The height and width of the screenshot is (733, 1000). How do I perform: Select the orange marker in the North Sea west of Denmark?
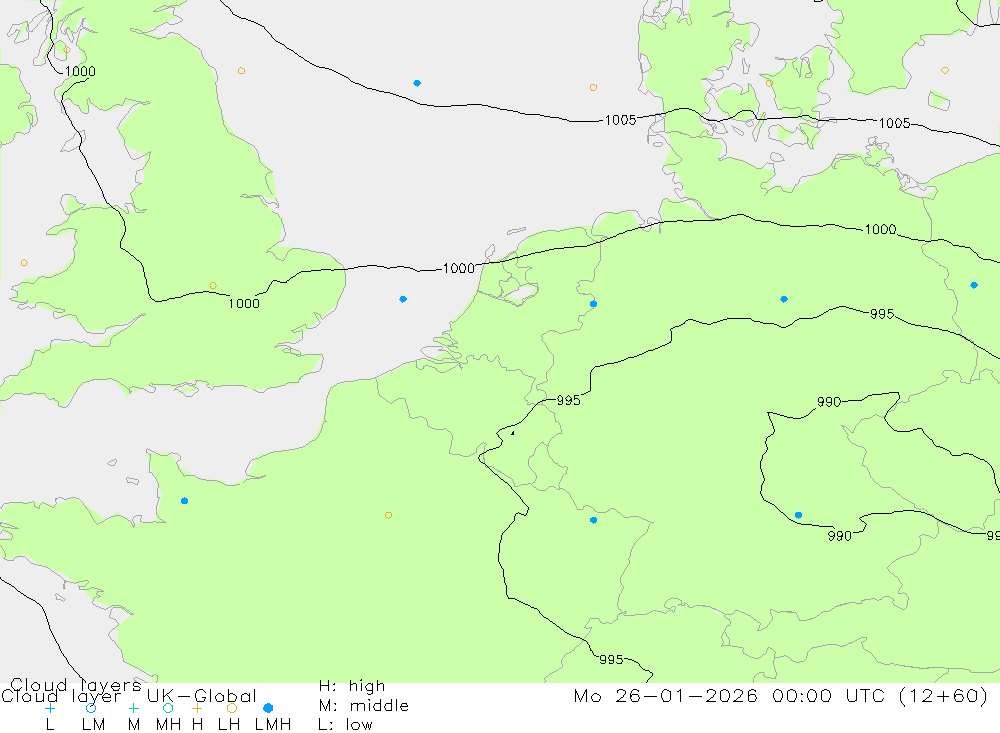tap(593, 87)
